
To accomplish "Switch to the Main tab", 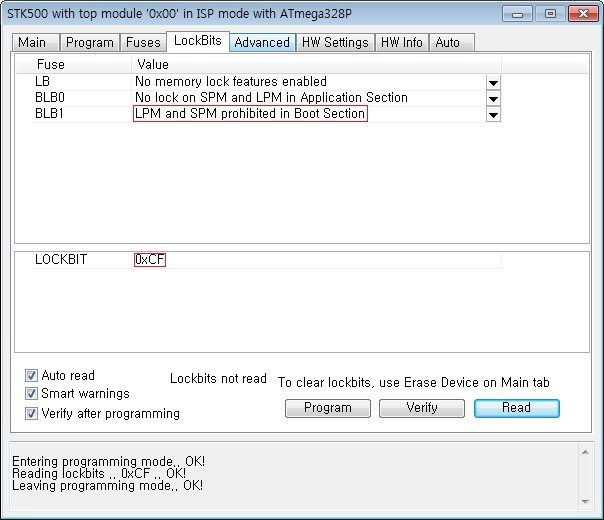I will click(35, 42).
